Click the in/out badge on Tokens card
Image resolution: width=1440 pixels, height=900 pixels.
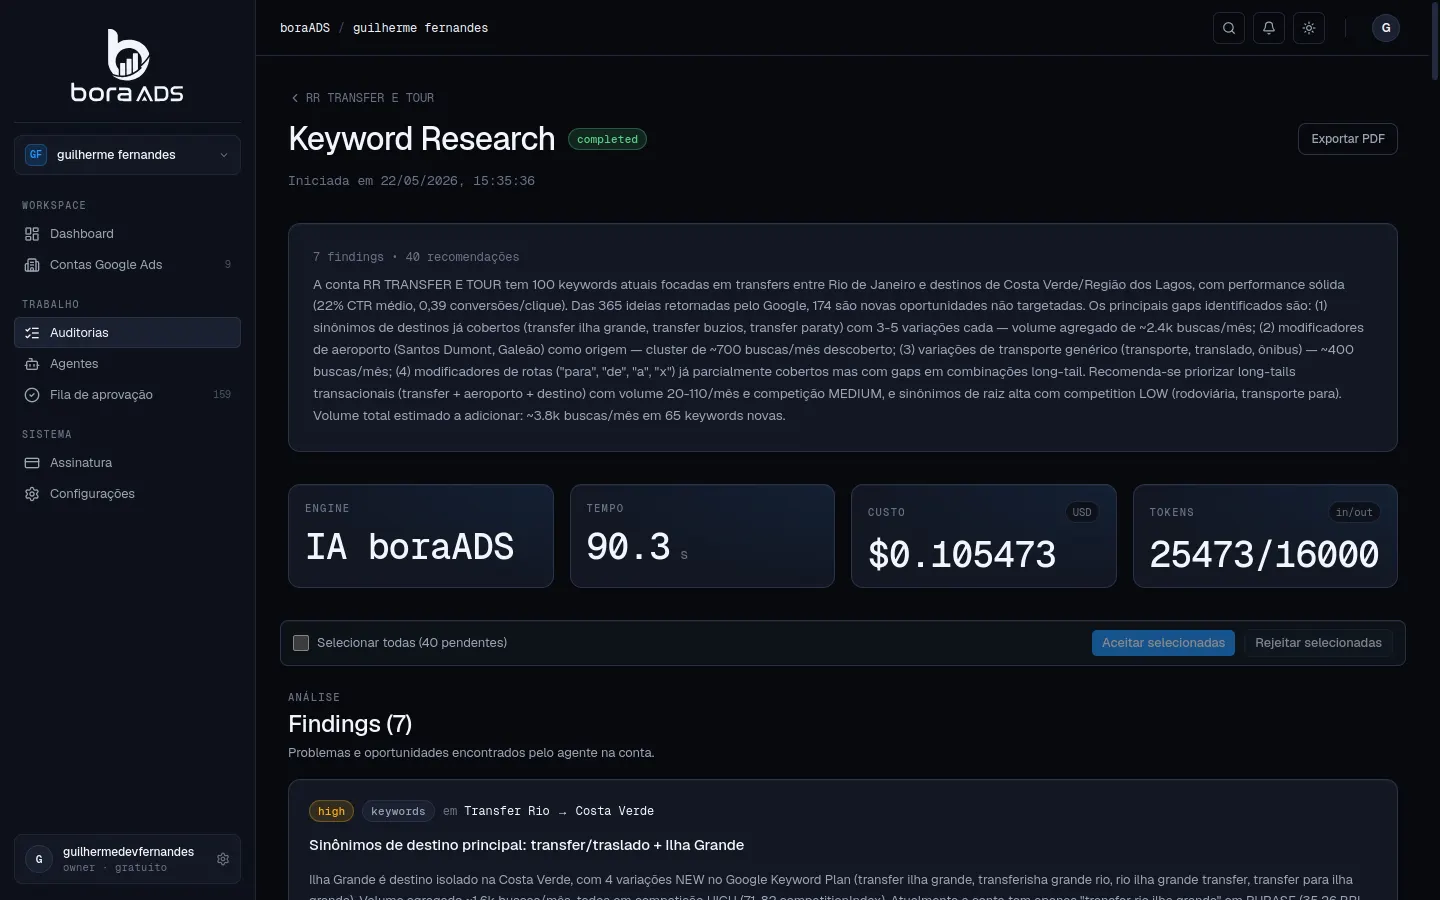click(x=1354, y=512)
